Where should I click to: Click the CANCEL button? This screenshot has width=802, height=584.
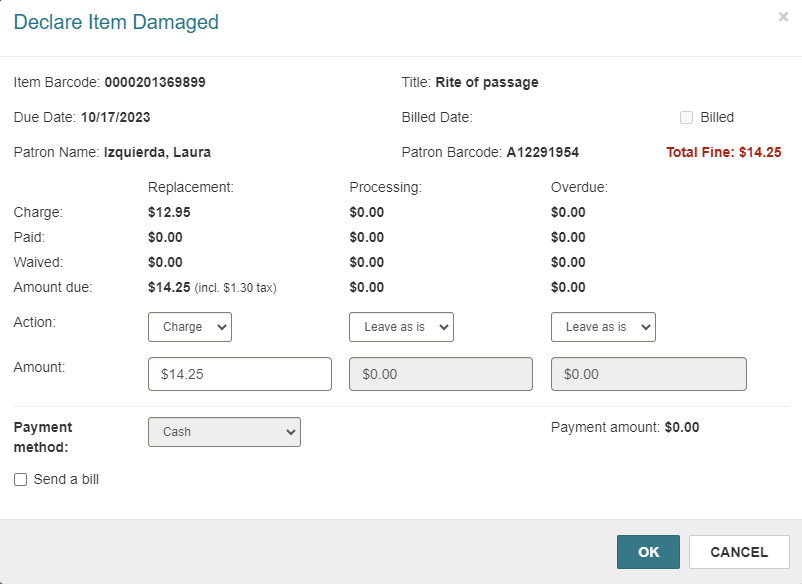click(739, 552)
